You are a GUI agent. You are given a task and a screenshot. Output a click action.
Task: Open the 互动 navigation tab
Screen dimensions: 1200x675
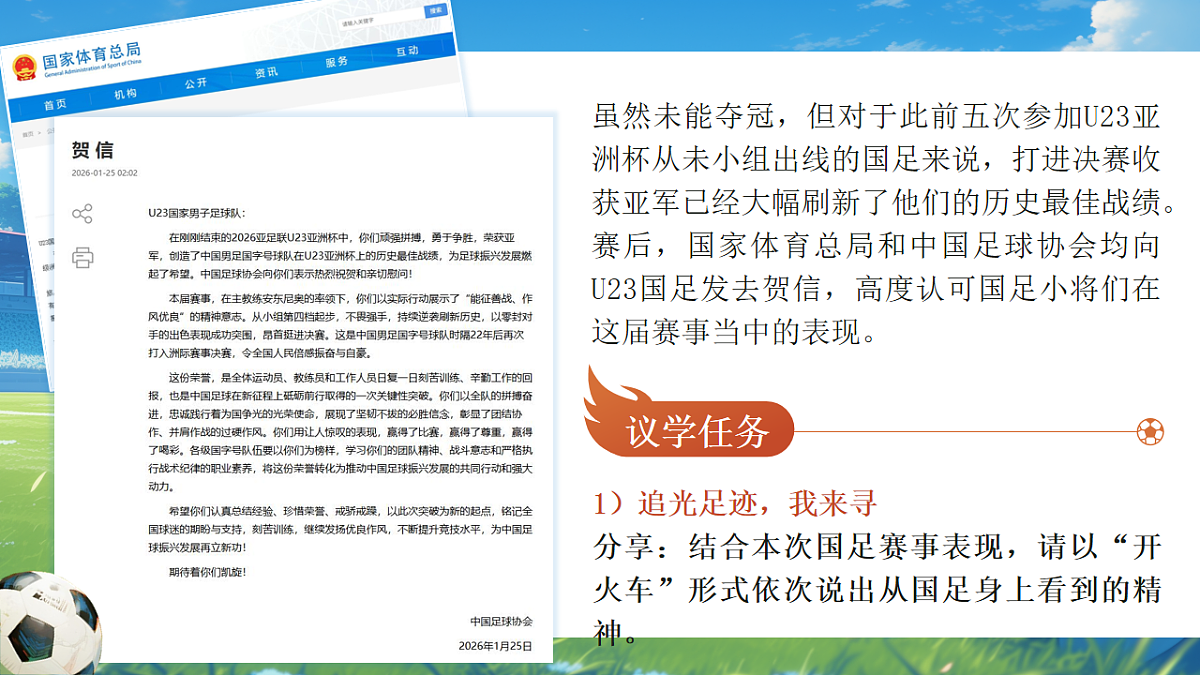[407, 51]
